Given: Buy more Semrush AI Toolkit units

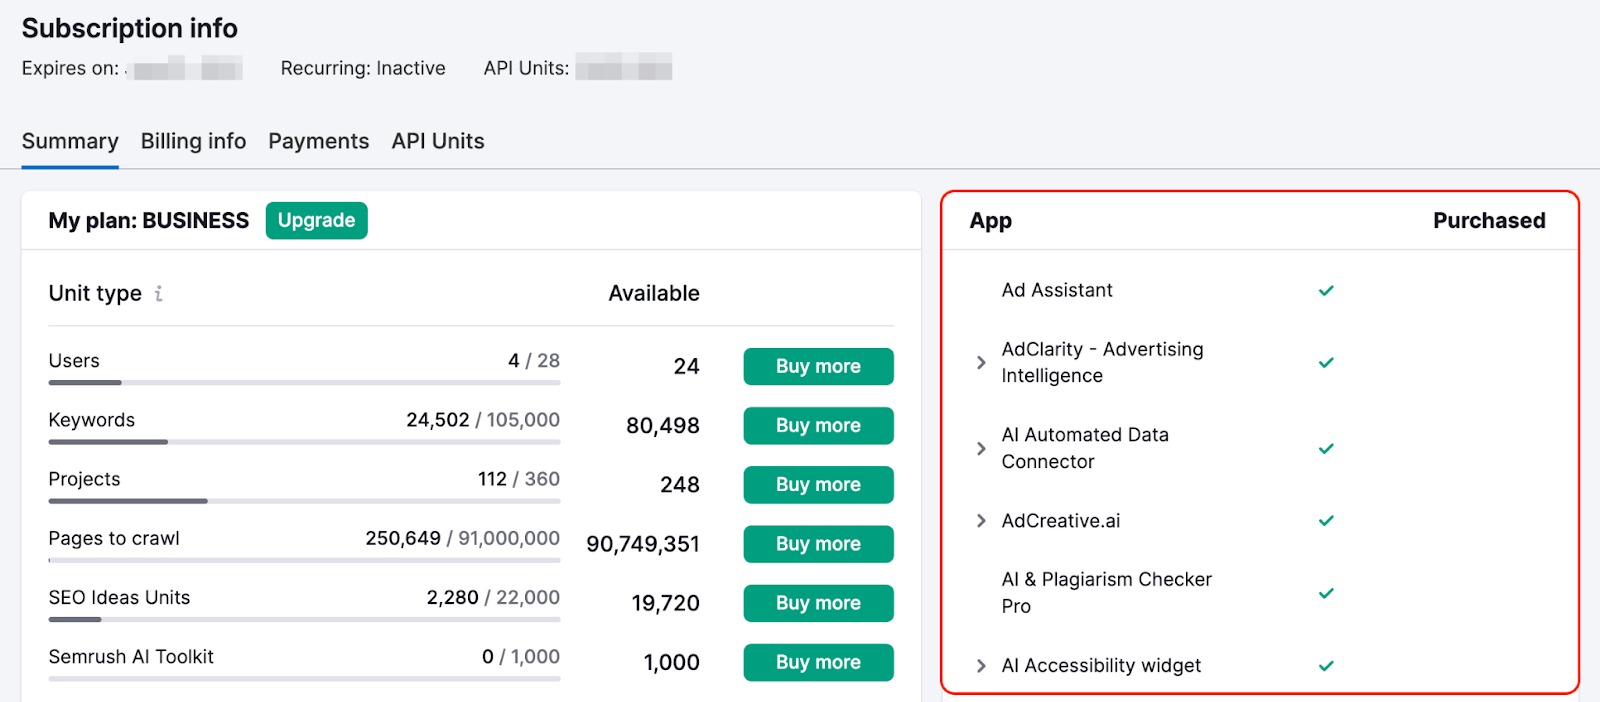Looking at the screenshot, I should point(818,662).
